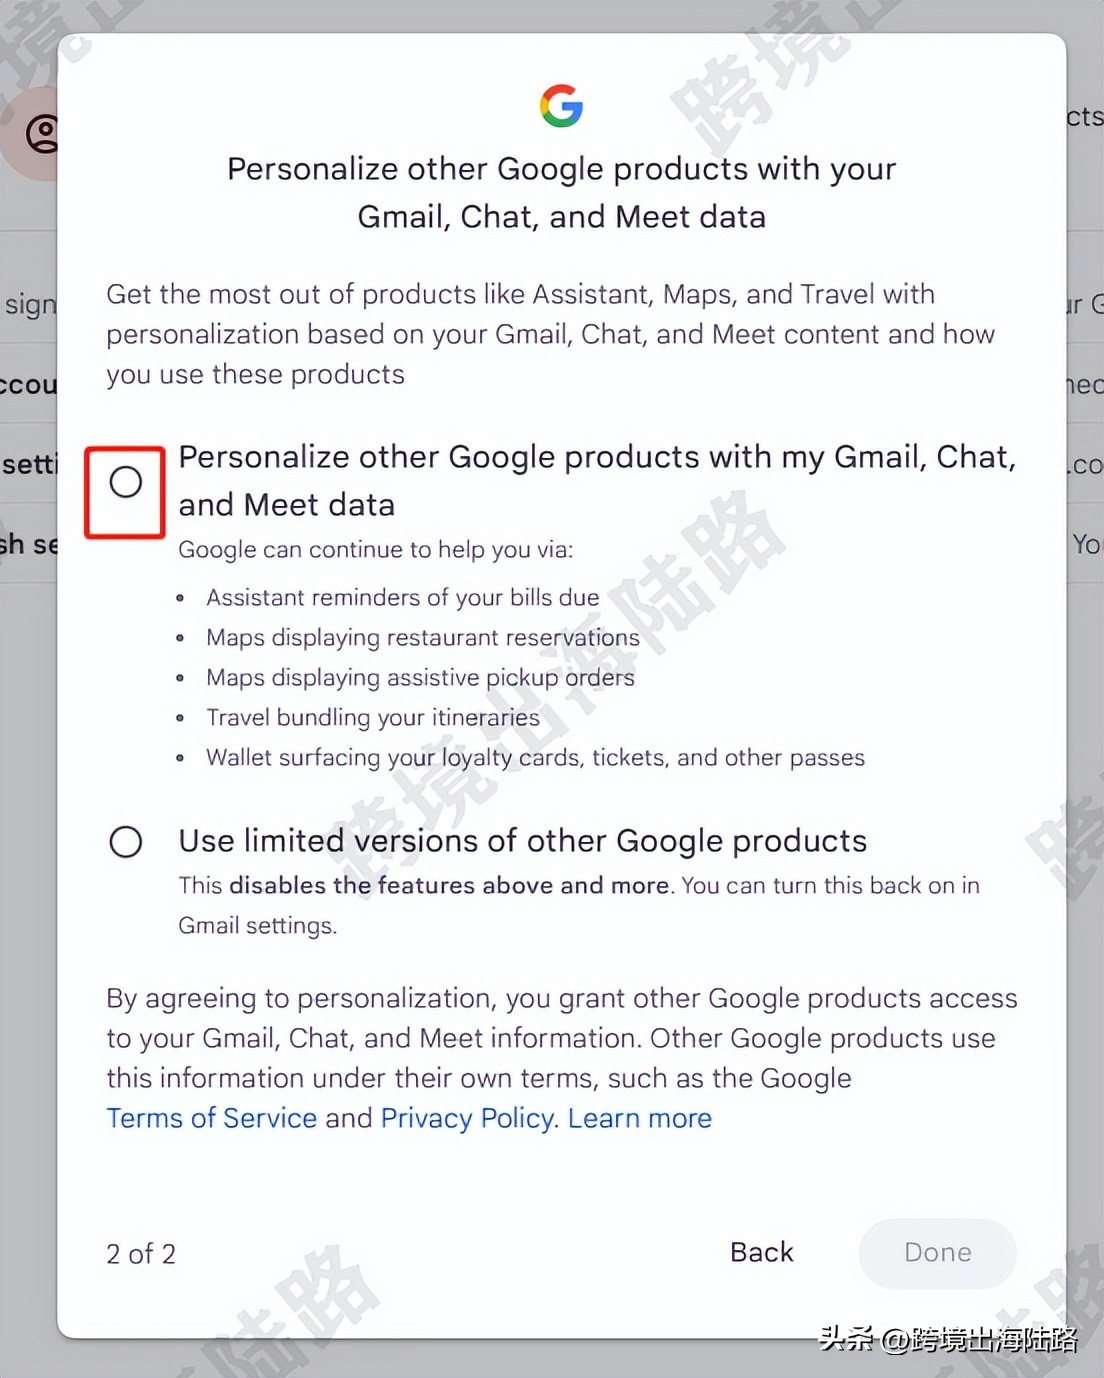Click the bullet "Assistant reminders of your bills due"
1104x1378 pixels.
pos(402,597)
